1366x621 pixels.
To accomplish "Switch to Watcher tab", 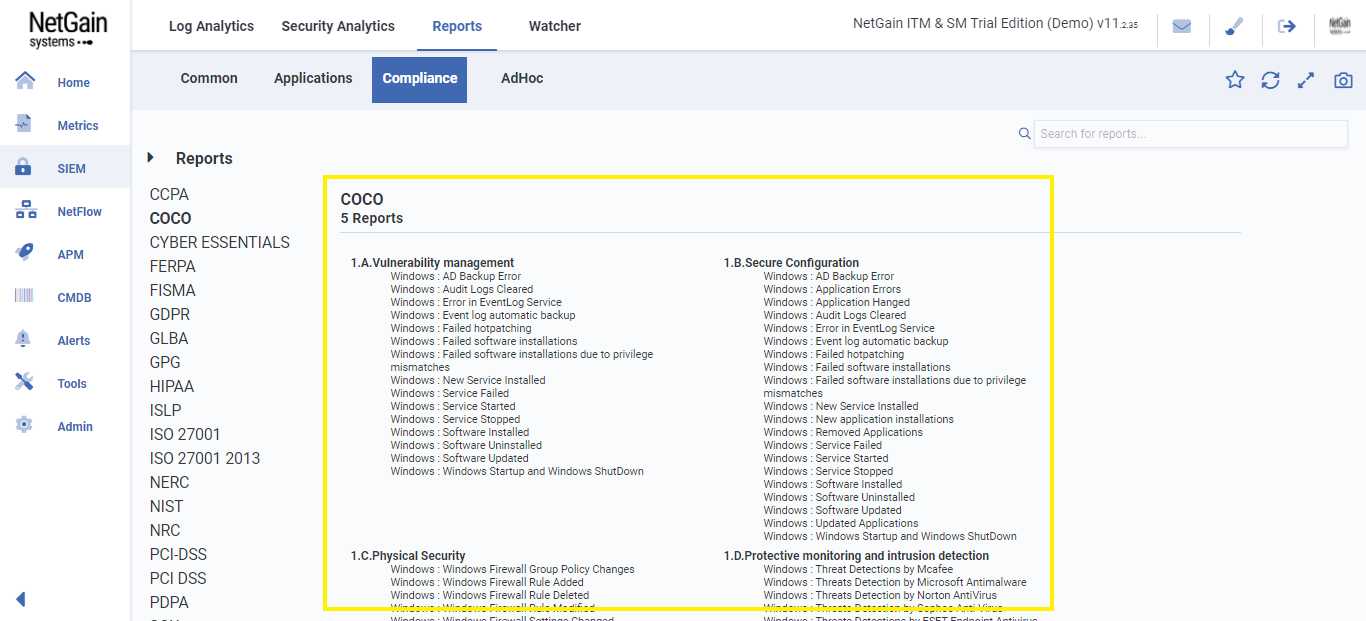I will coord(555,26).
